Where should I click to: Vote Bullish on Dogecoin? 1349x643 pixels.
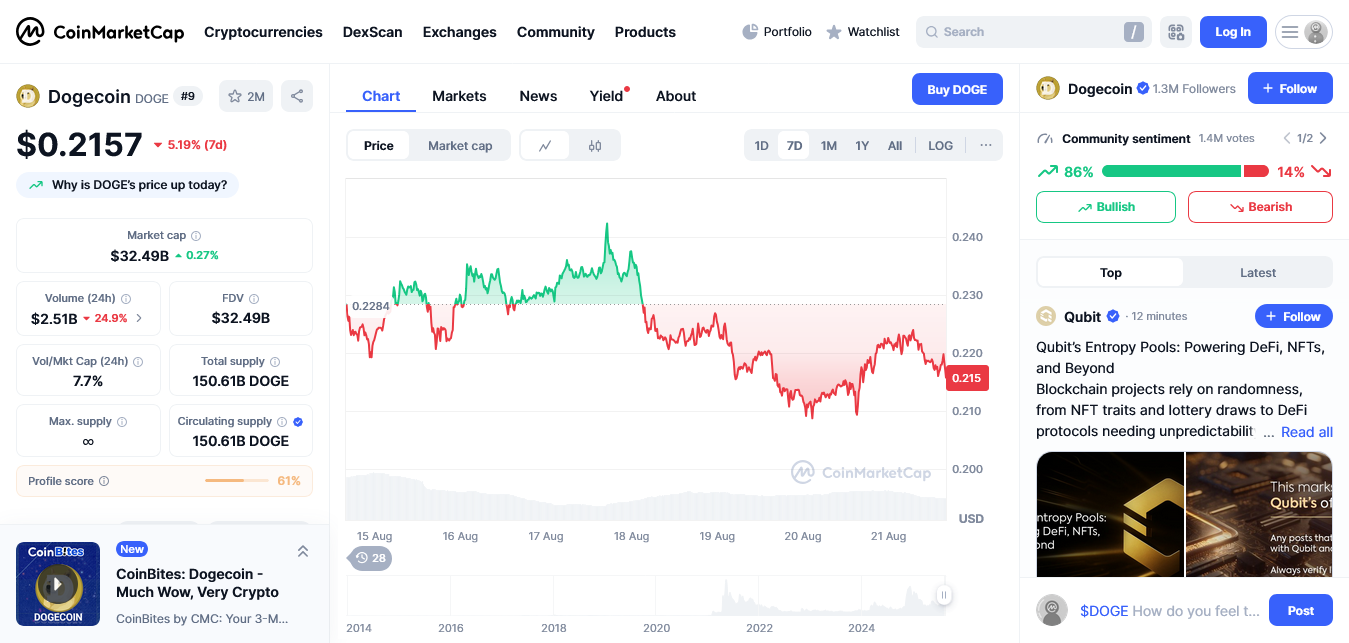pyautogui.click(x=1106, y=207)
